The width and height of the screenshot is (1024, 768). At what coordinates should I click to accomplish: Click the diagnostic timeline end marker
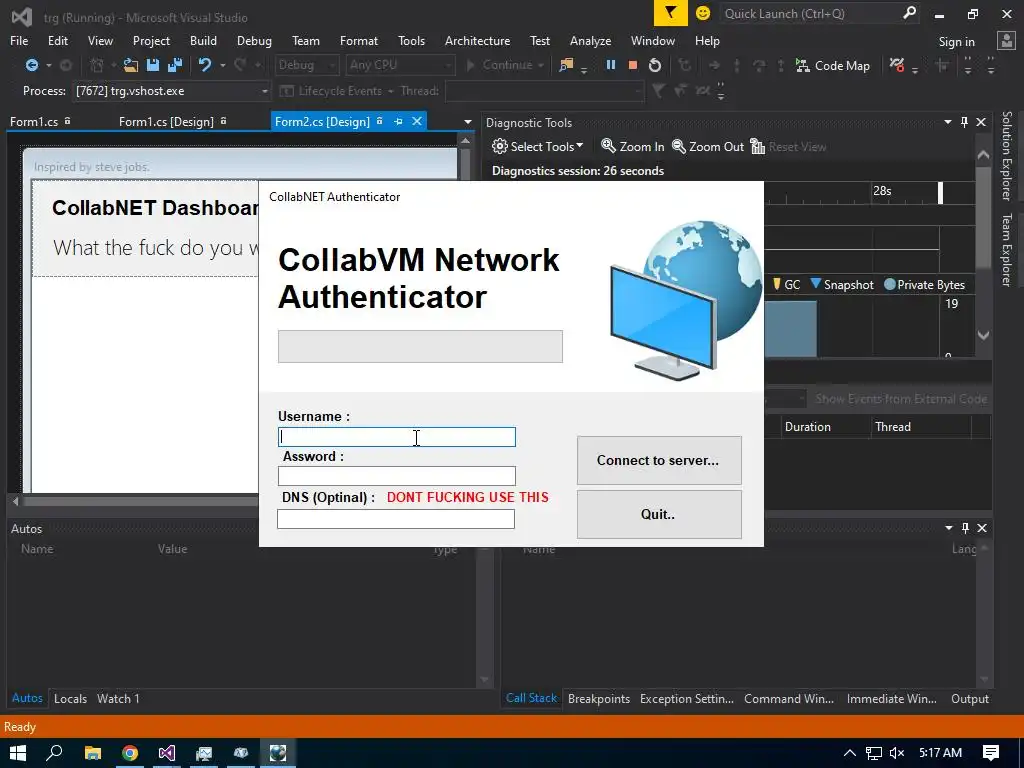(940, 193)
